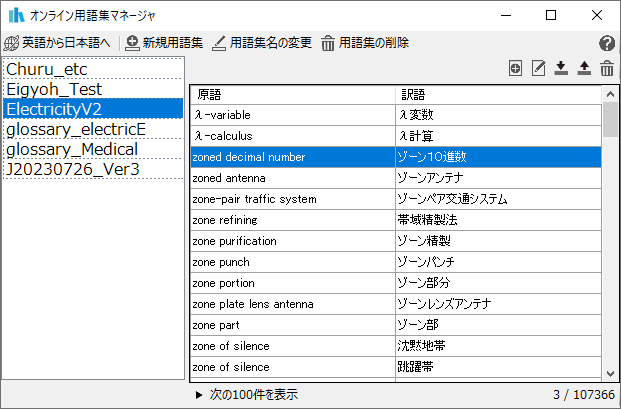This screenshot has width=621, height=409.
Task: Select the zone refining row
Action: pos(396,220)
